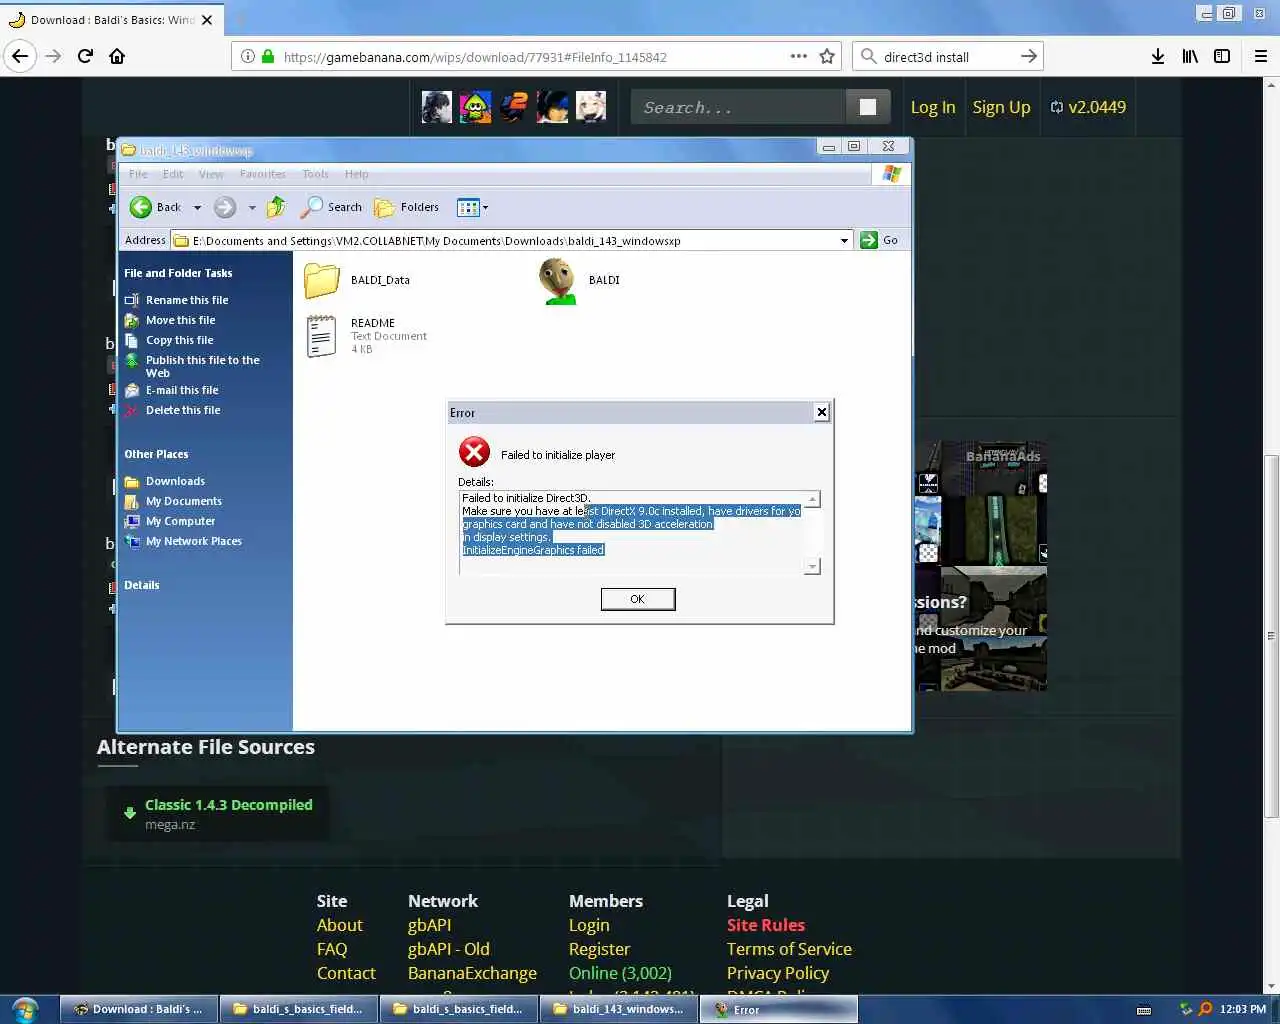
Task: Switch to baldi_143_windows taskbar item
Action: coord(619,1009)
